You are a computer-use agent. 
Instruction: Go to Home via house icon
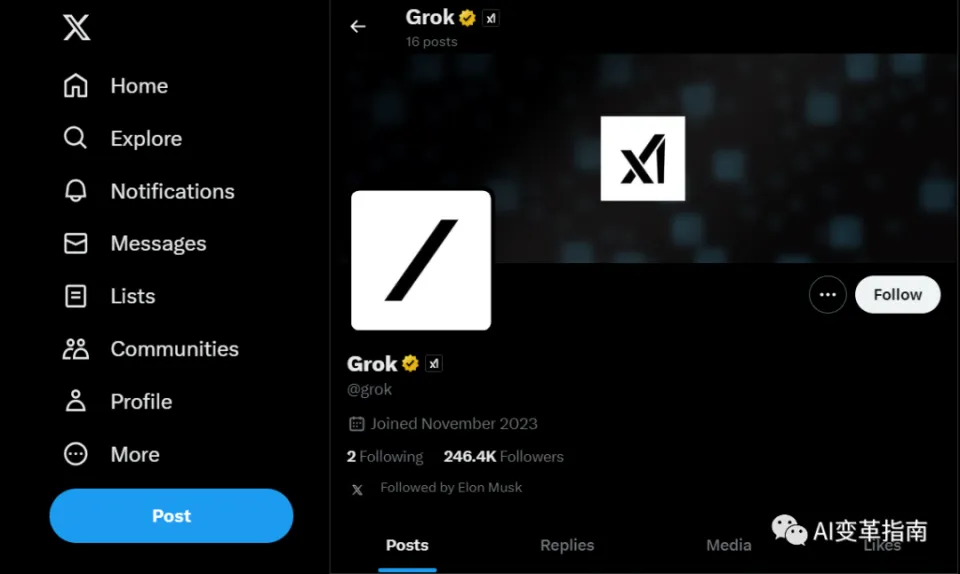(76, 86)
